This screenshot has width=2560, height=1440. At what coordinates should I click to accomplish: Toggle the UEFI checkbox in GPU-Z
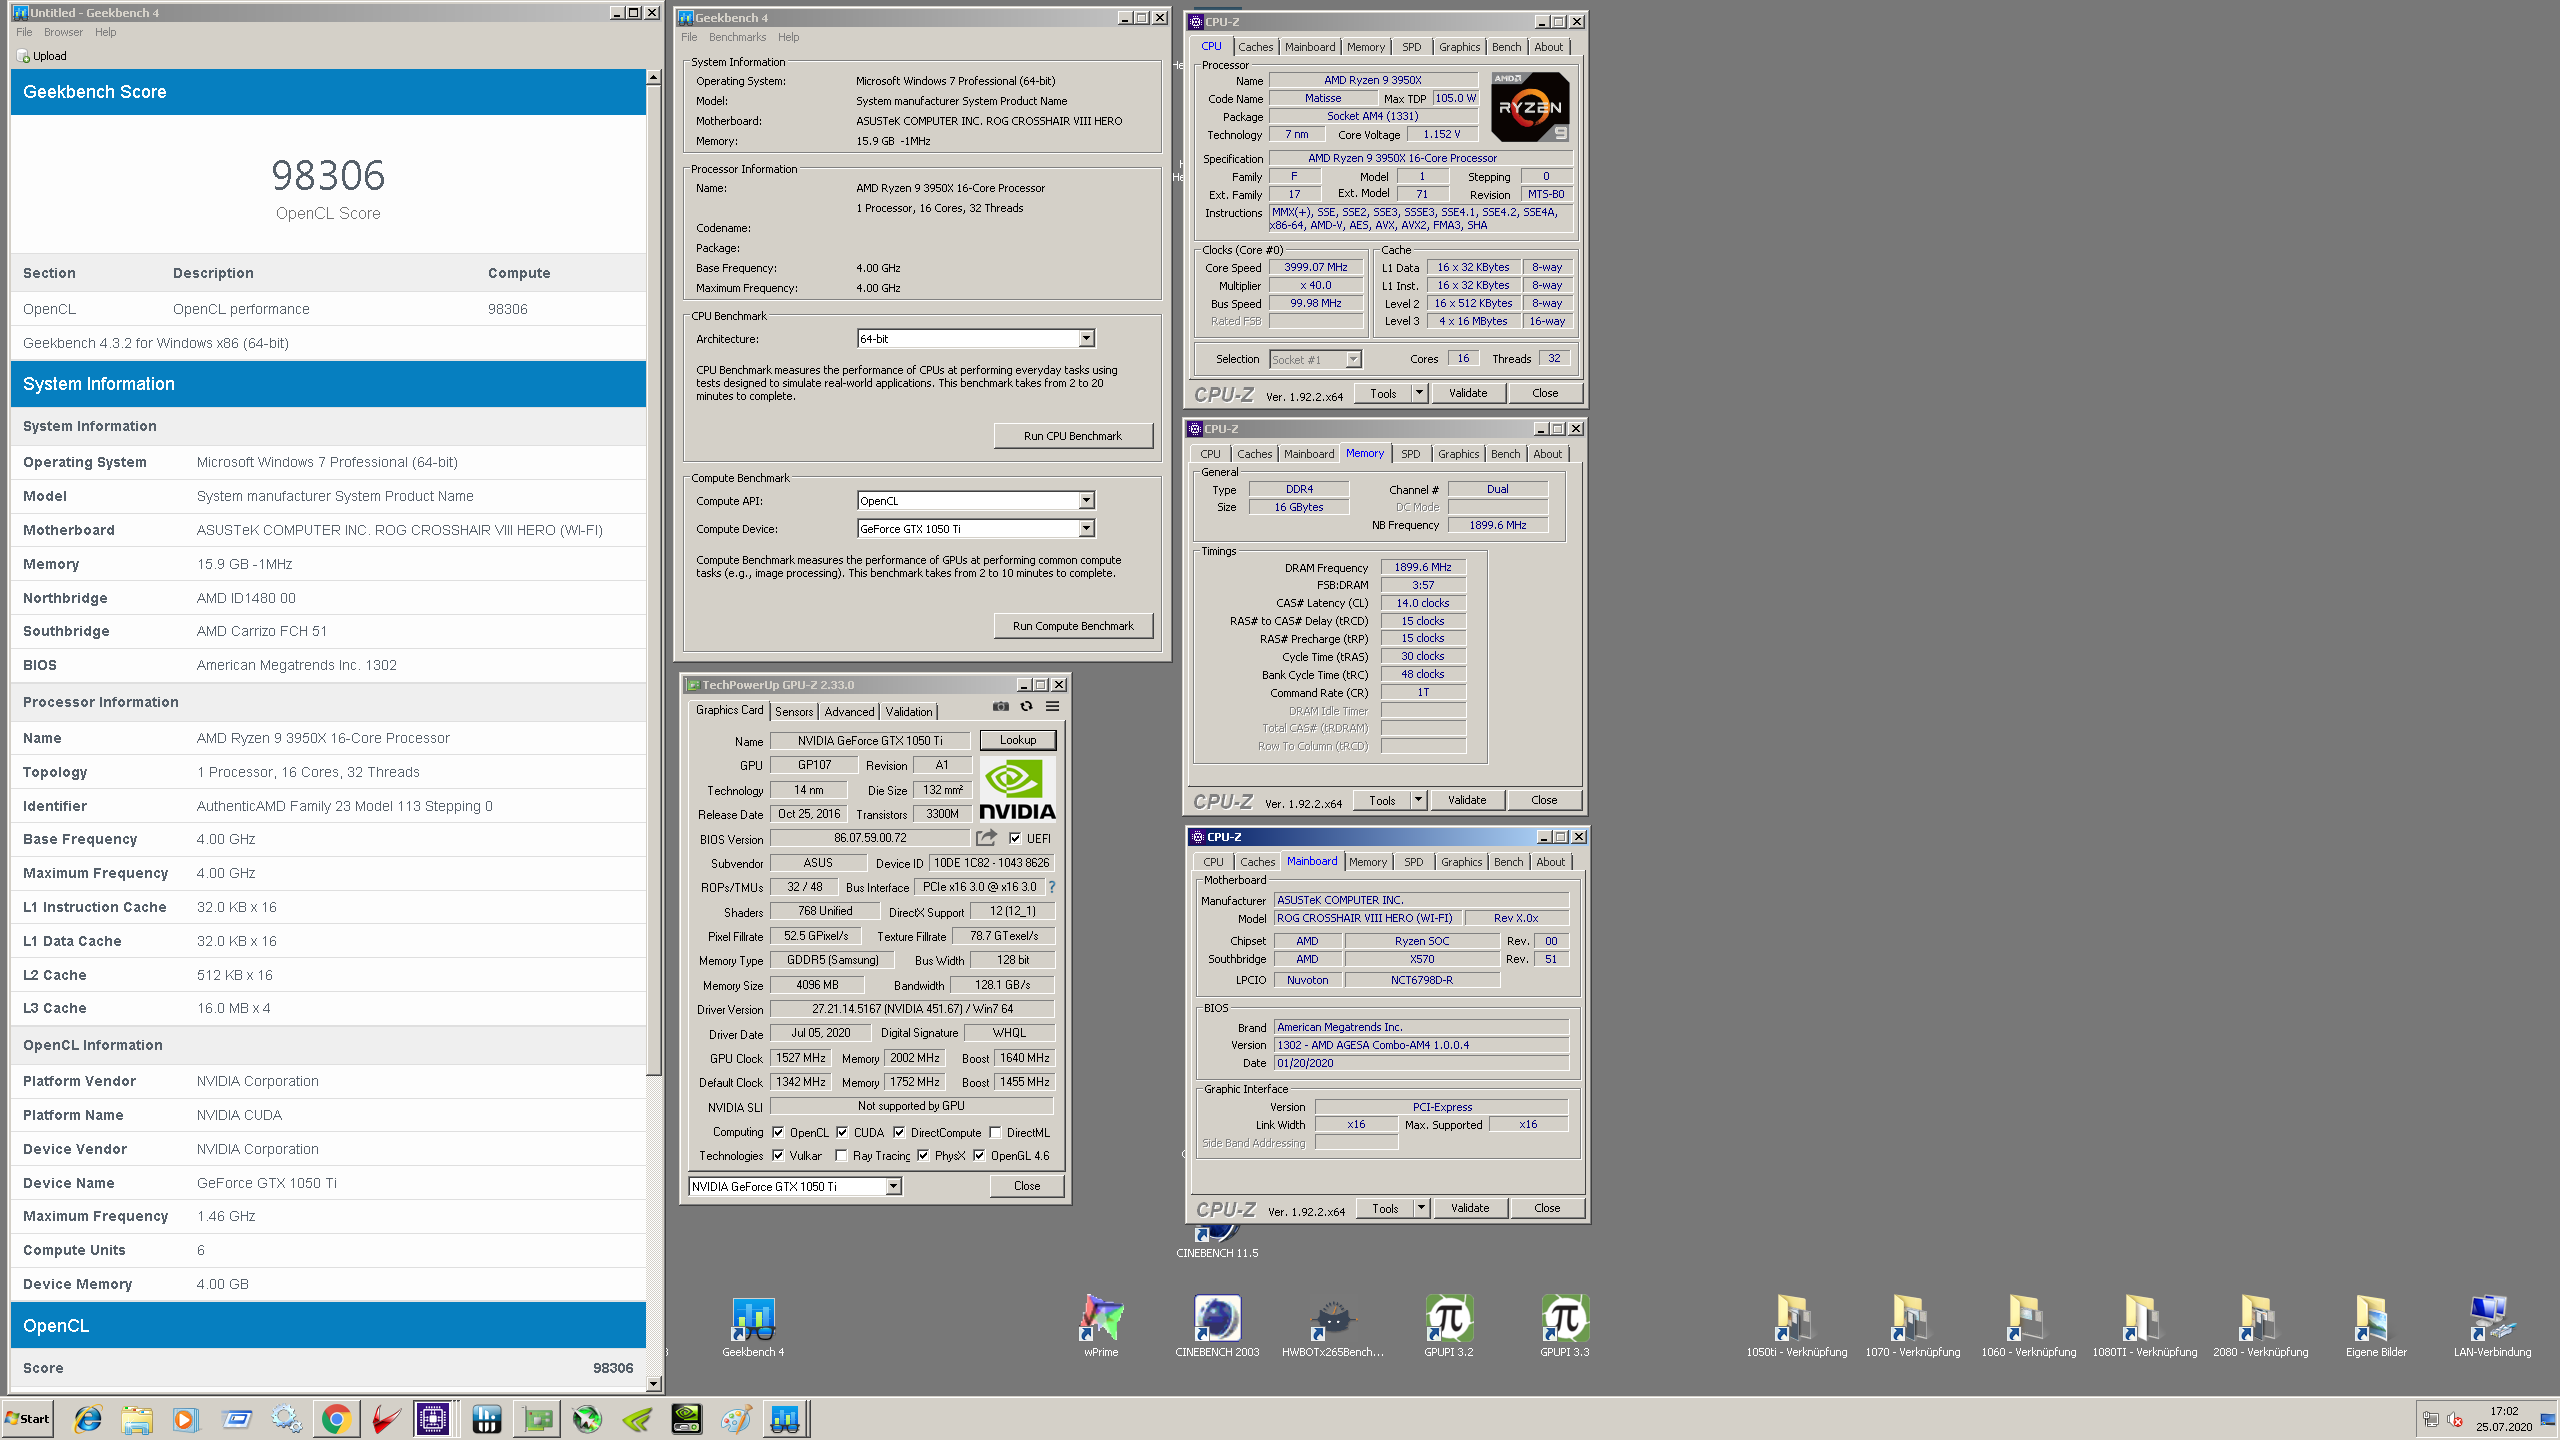1015,838
